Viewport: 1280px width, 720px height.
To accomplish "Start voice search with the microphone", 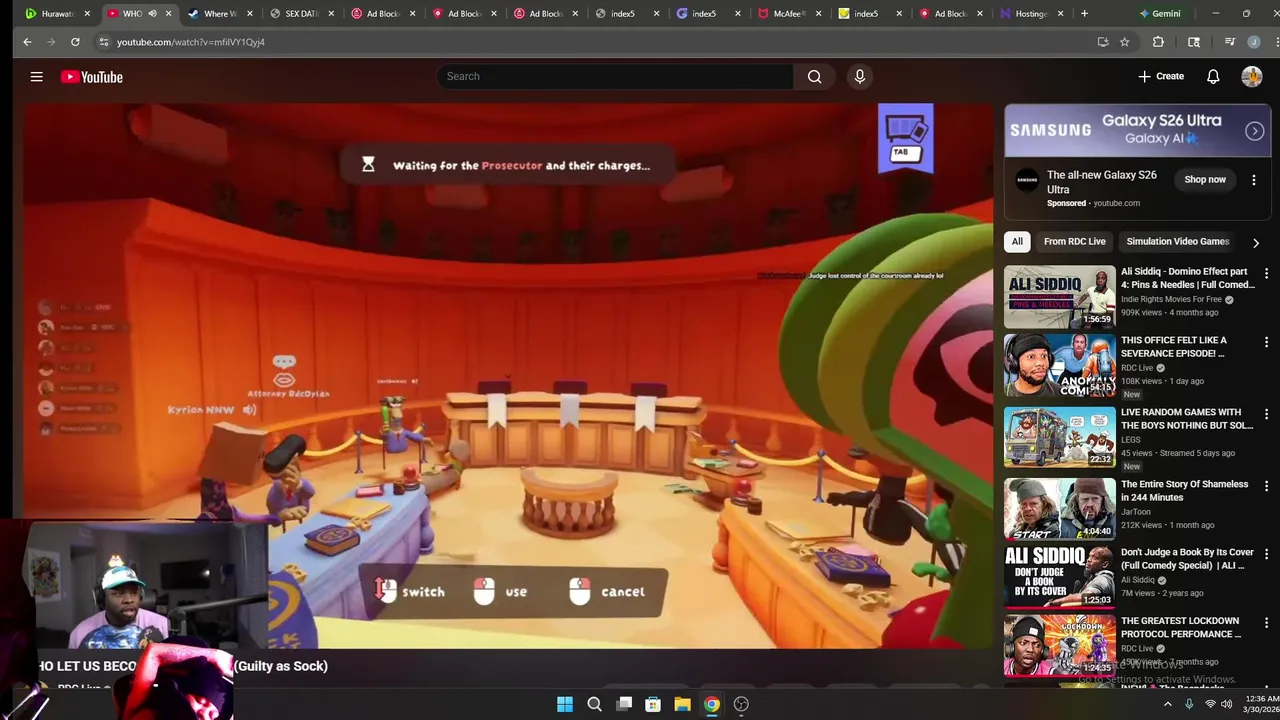I will click(859, 76).
